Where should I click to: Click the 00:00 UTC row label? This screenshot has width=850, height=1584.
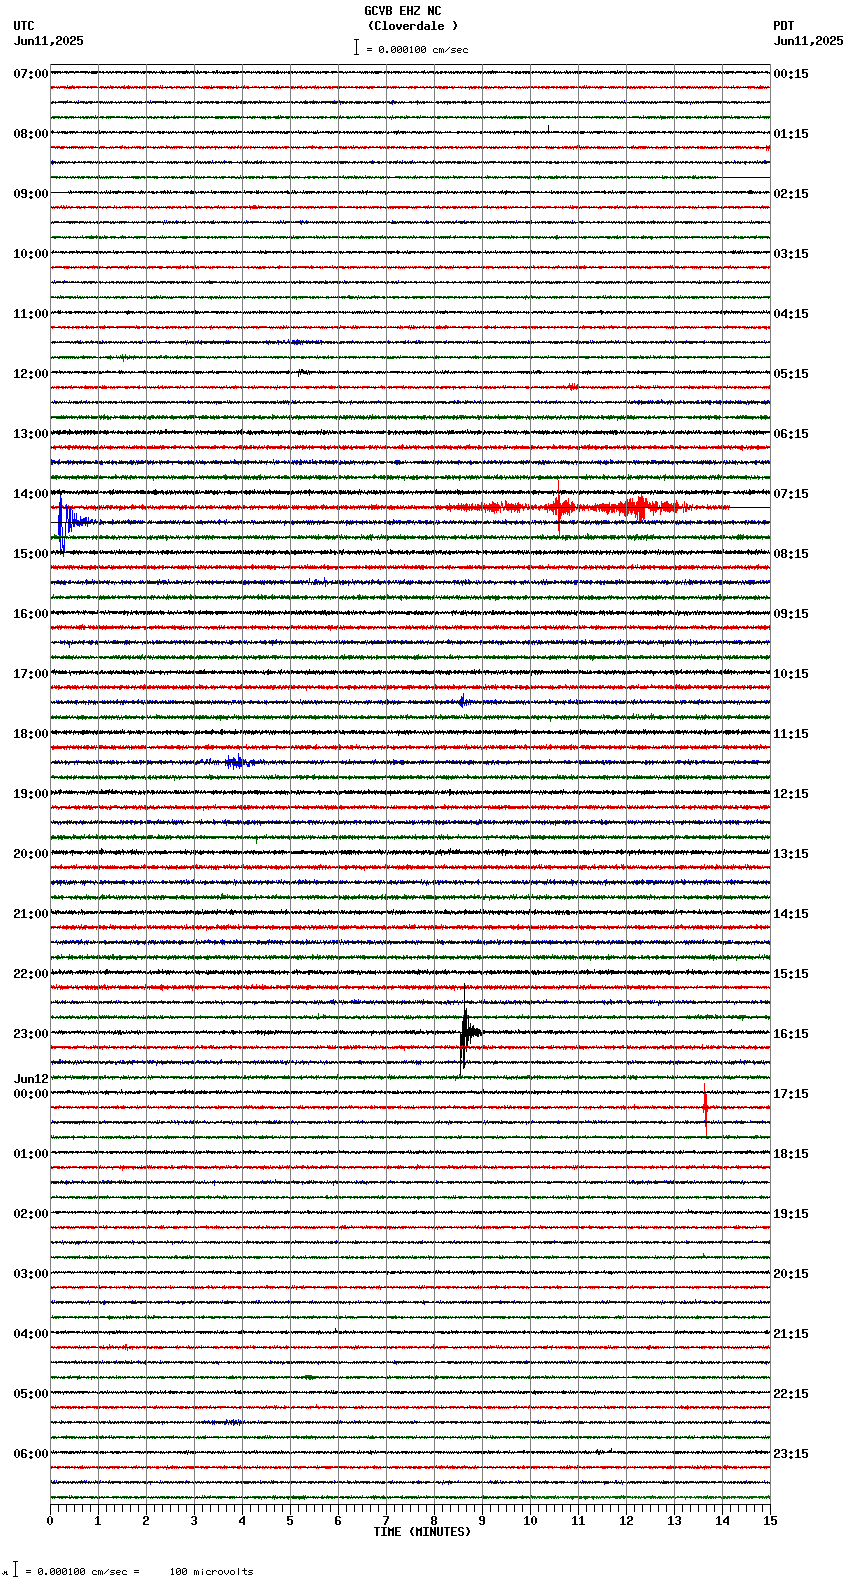pyautogui.click(x=31, y=1094)
